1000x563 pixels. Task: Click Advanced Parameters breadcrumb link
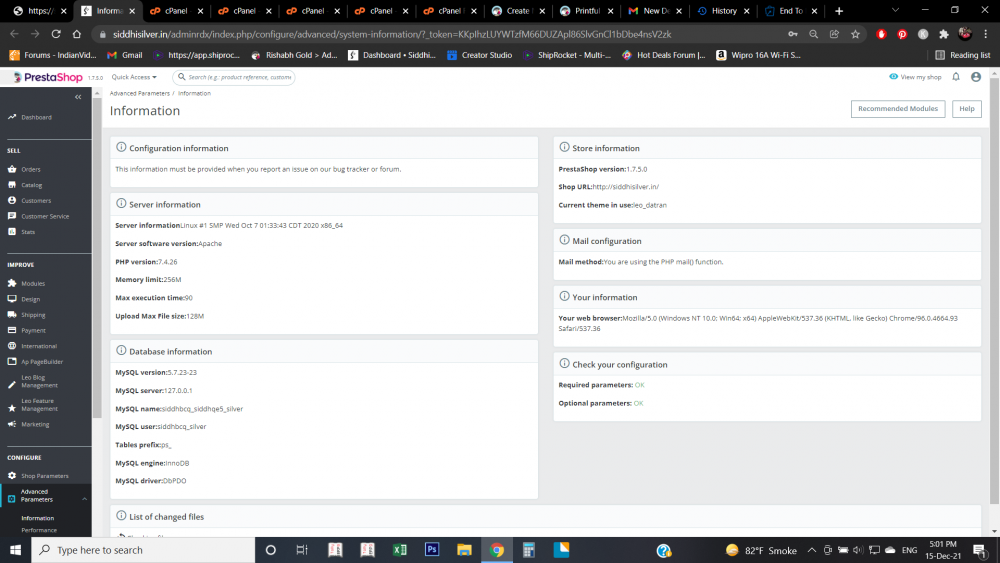click(x=140, y=93)
